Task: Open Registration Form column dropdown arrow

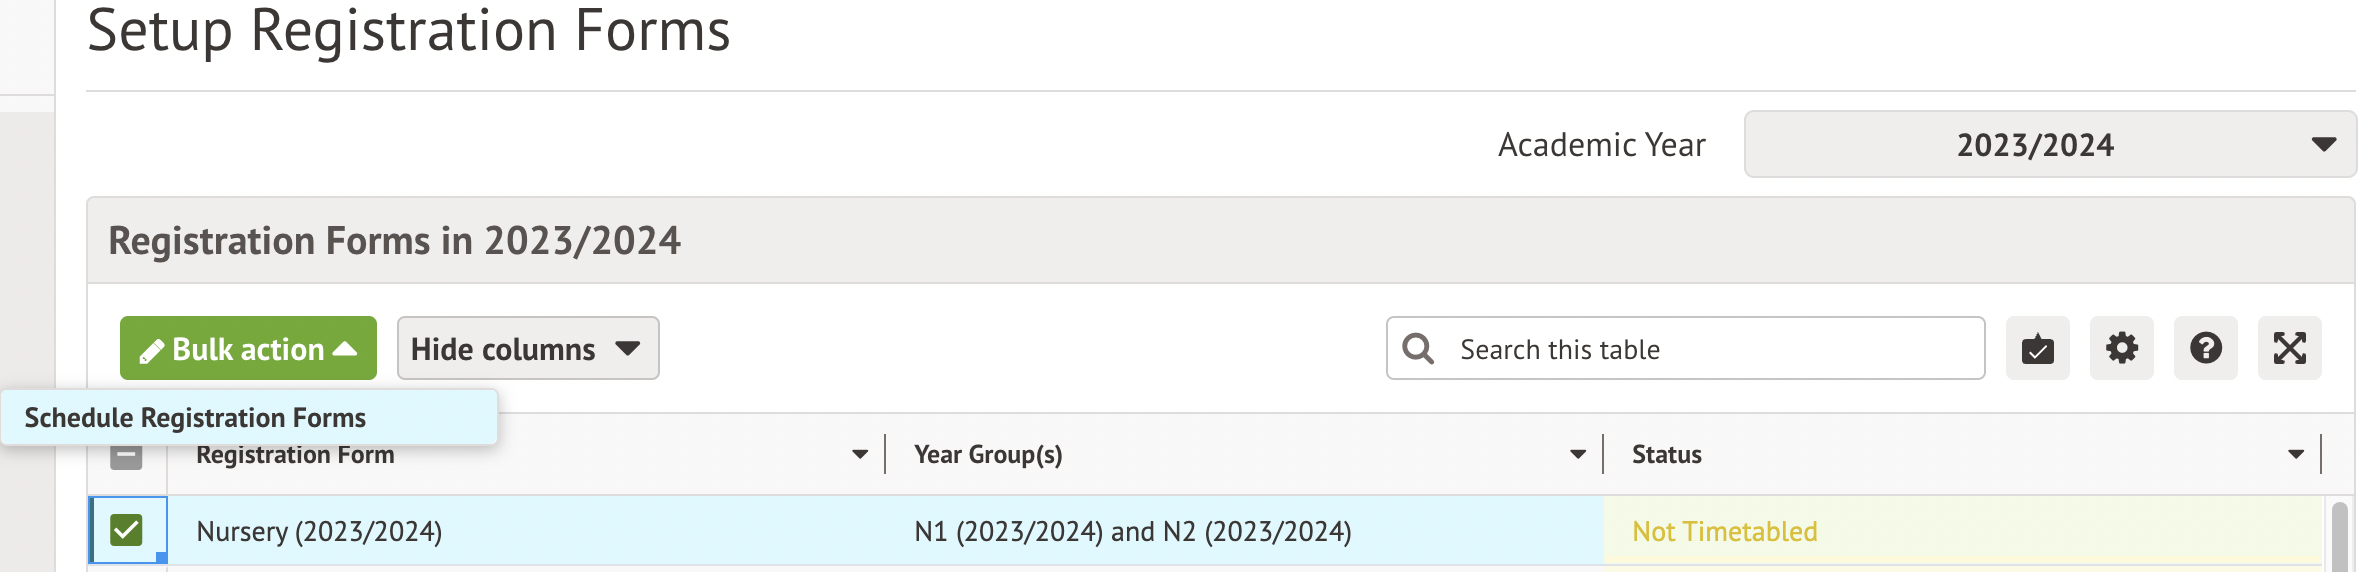Action: 859,455
